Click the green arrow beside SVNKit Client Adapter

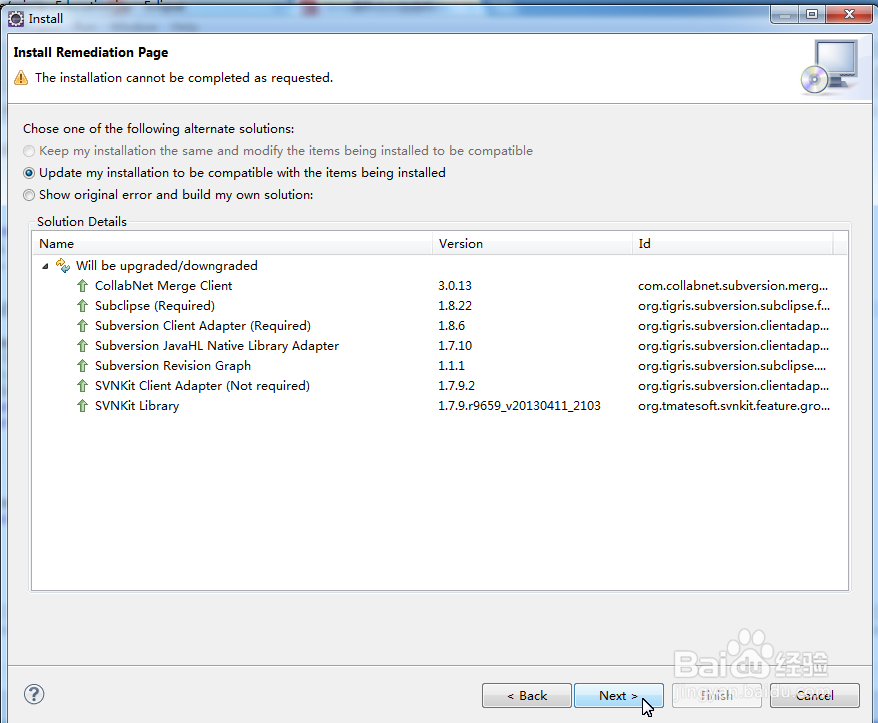(82, 386)
